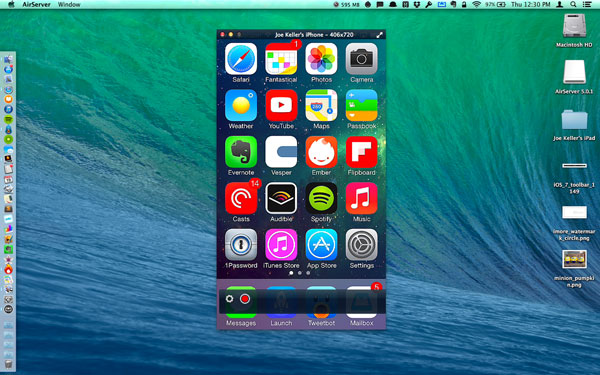Screen dimensions: 600x375
Task: Open Mailbox app in iPhone dock
Action: (362, 302)
